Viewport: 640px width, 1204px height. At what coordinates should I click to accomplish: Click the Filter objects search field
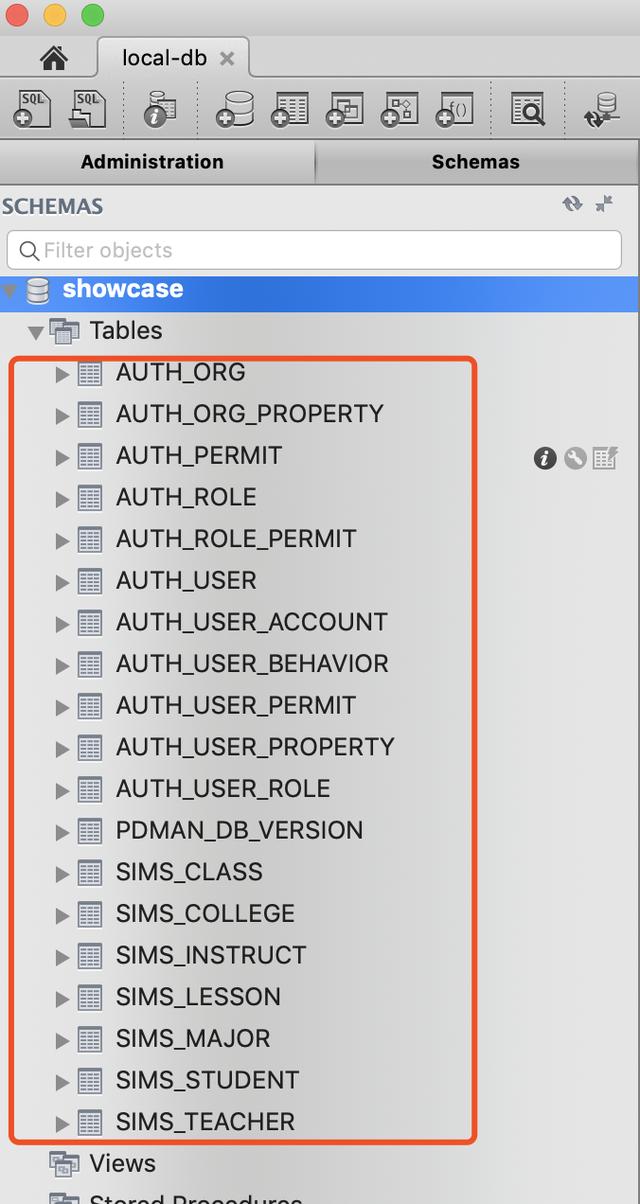pos(314,250)
